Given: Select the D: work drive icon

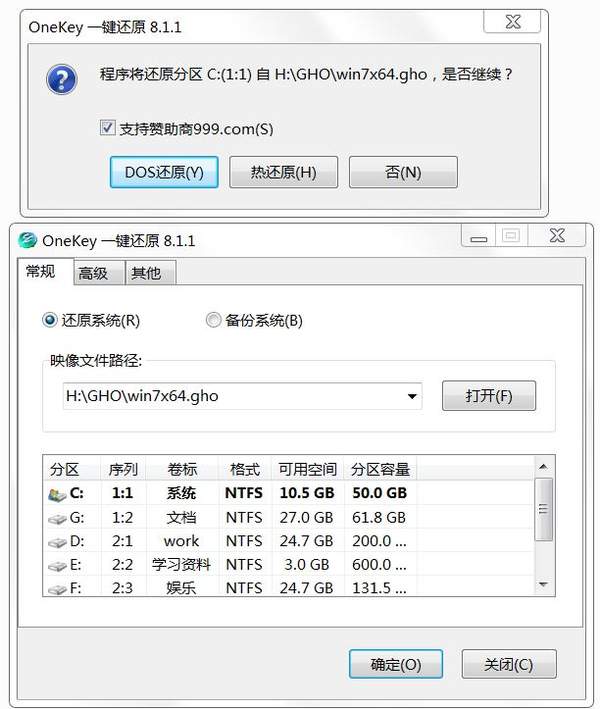Looking at the screenshot, I should [x=57, y=542].
